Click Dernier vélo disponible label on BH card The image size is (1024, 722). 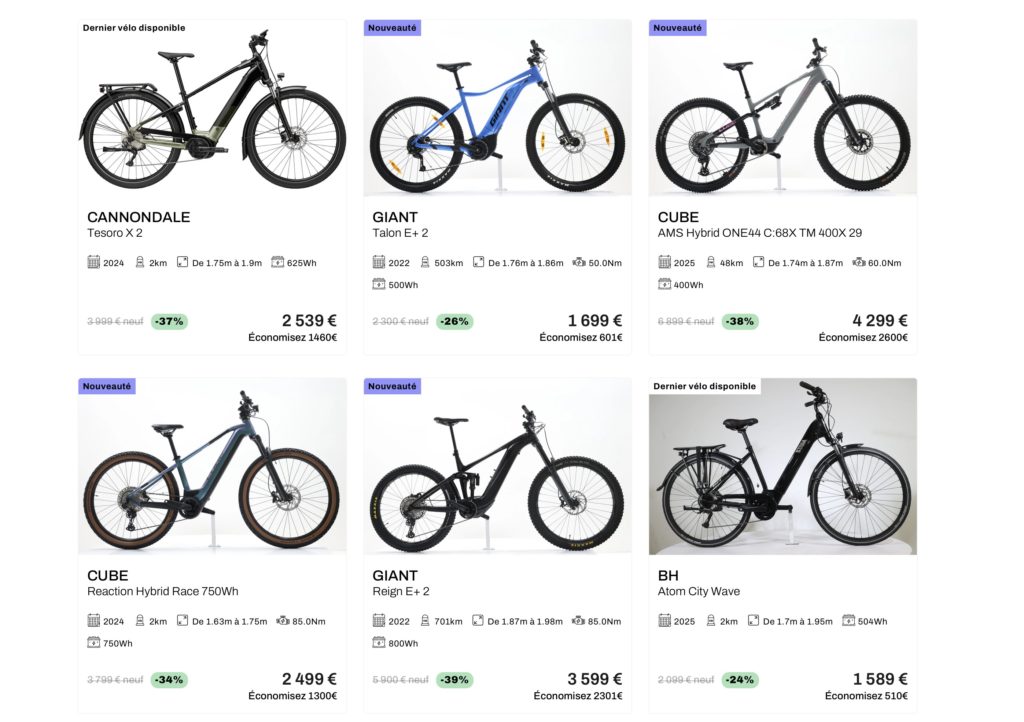[x=704, y=386]
